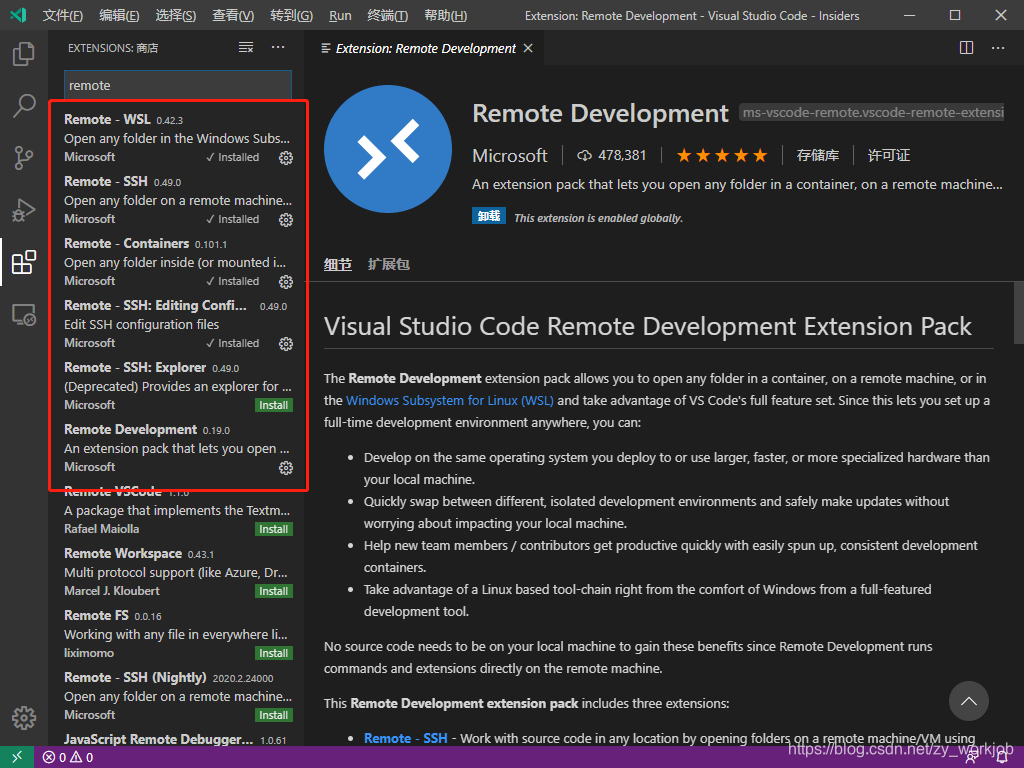This screenshot has width=1024, height=768.
Task: Install the Remote Workspace extension
Action: (x=274, y=591)
